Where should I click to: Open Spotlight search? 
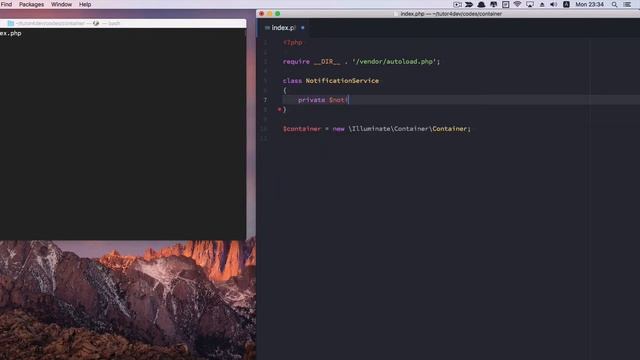click(614, 4)
